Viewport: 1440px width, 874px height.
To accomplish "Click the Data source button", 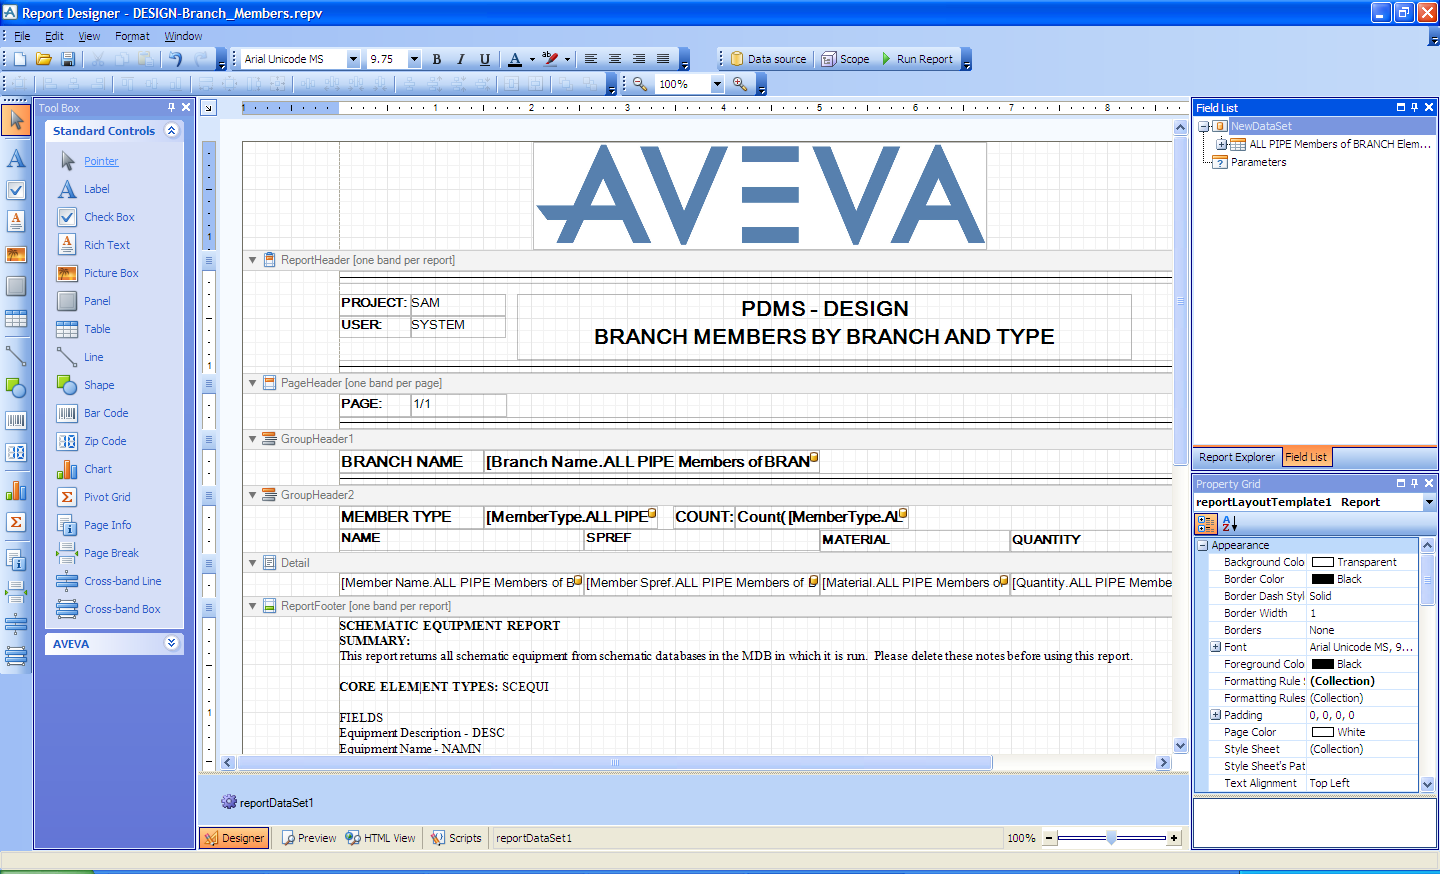I will coord(768,59).
